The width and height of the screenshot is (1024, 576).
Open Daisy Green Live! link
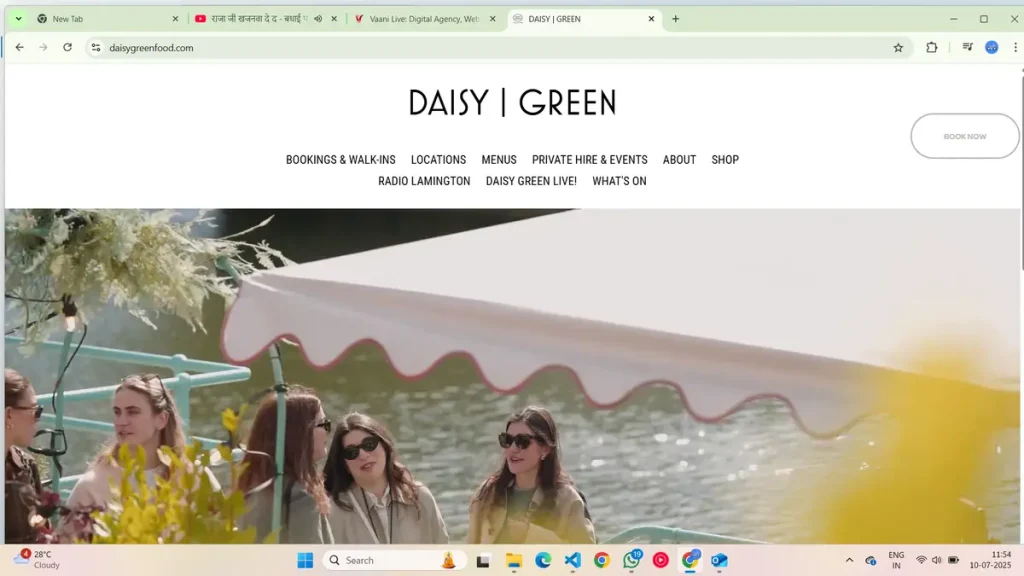tap(531, 181)
